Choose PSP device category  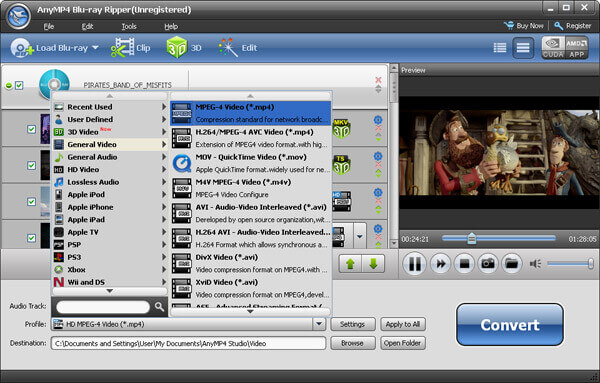110,244
